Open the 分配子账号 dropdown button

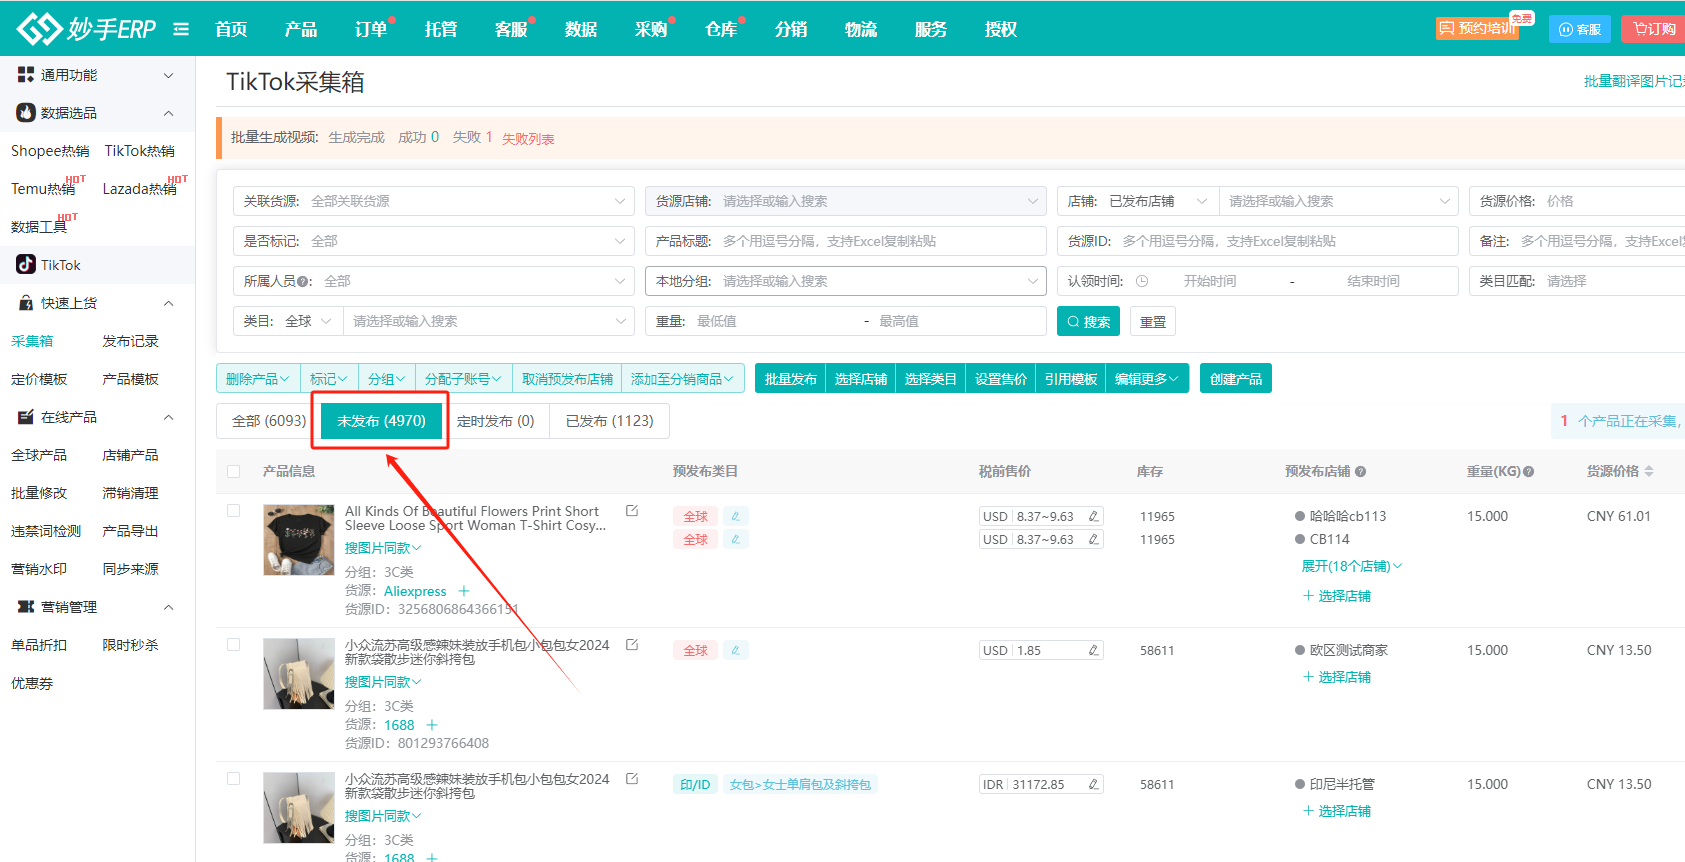[x=463, y=379]
